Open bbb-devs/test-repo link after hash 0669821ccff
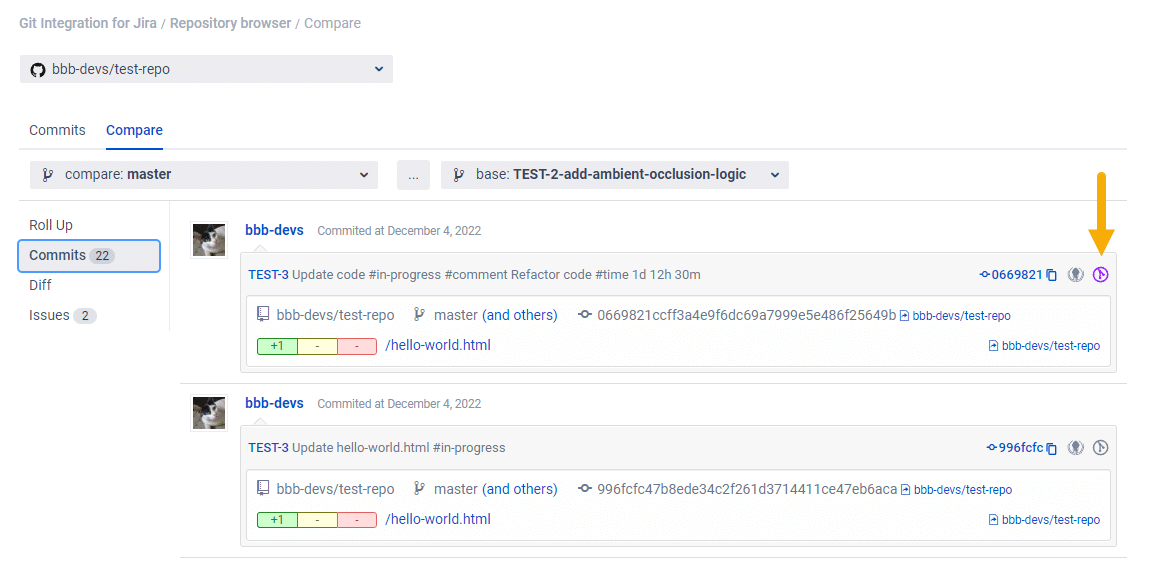 coord(961,316)
